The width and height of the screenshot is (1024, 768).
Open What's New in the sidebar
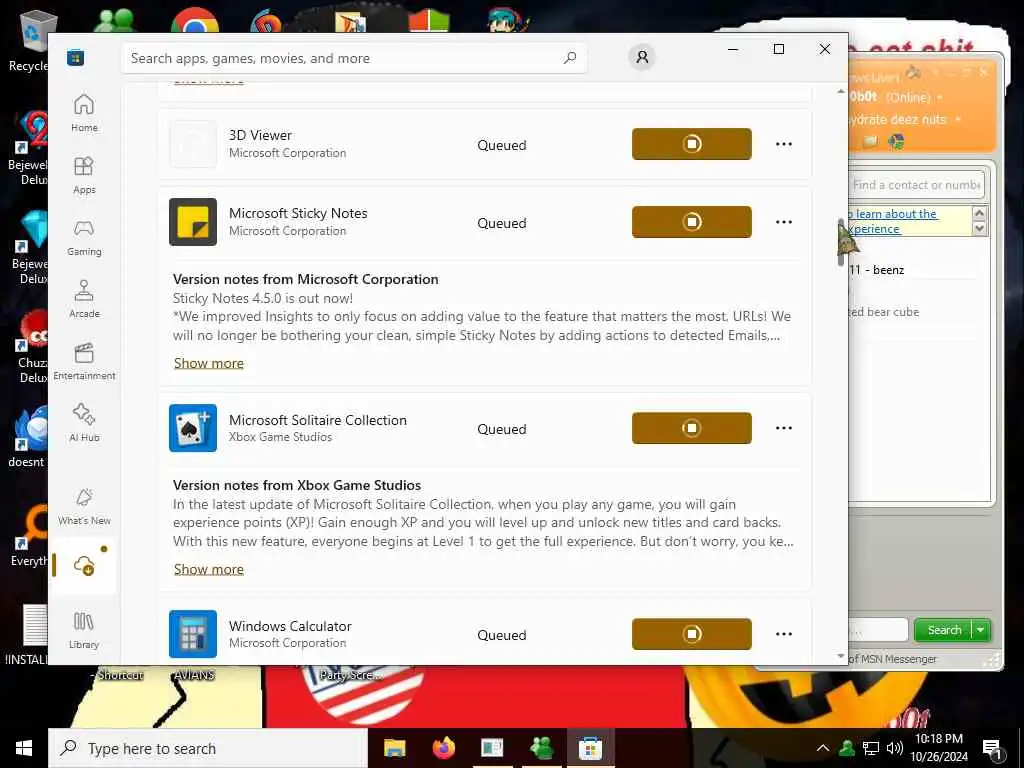[x=84, y=506]
